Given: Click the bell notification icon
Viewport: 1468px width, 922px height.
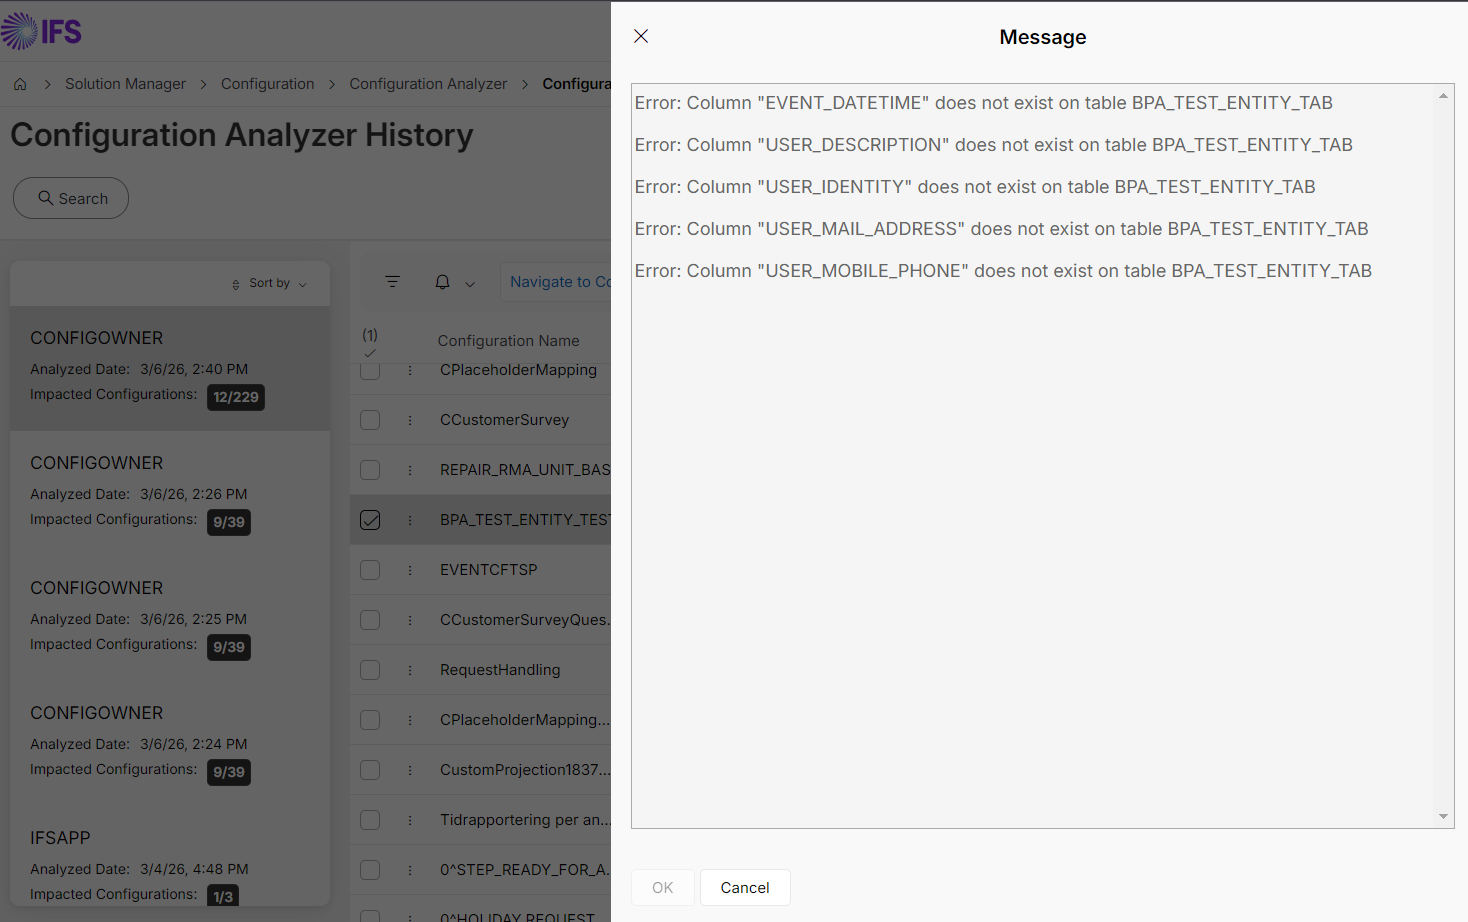Looking at the screenshot, I should 442,282.
